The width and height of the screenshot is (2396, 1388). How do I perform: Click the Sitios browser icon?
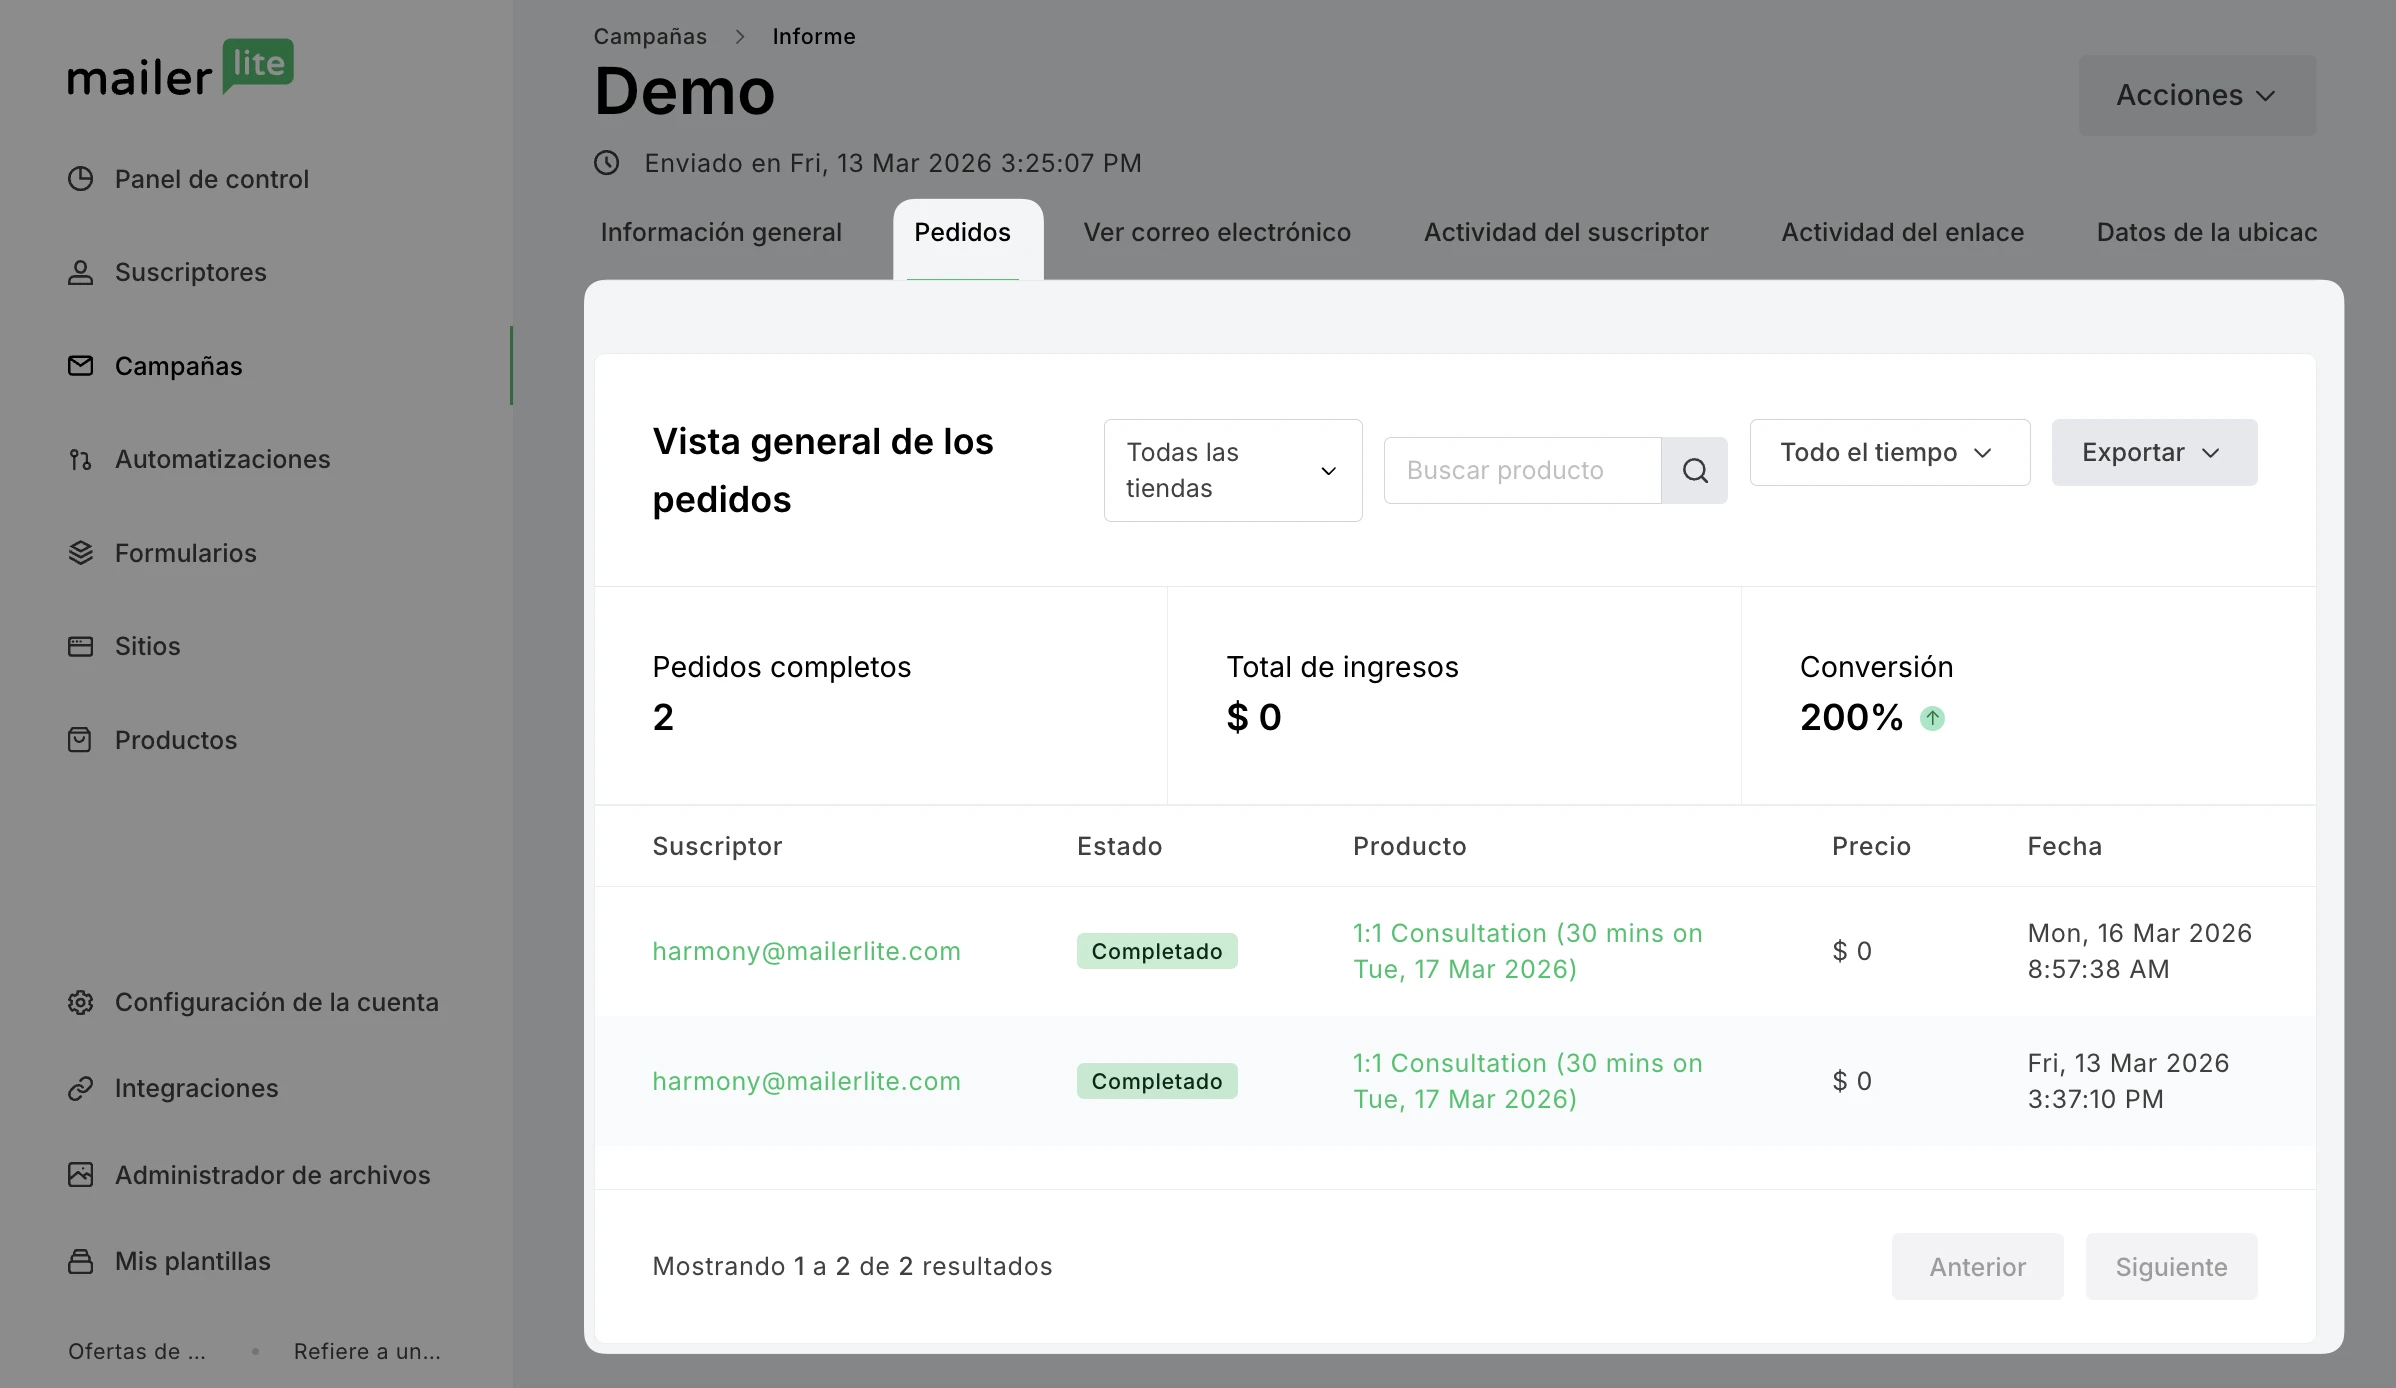[x=81, y=646]
